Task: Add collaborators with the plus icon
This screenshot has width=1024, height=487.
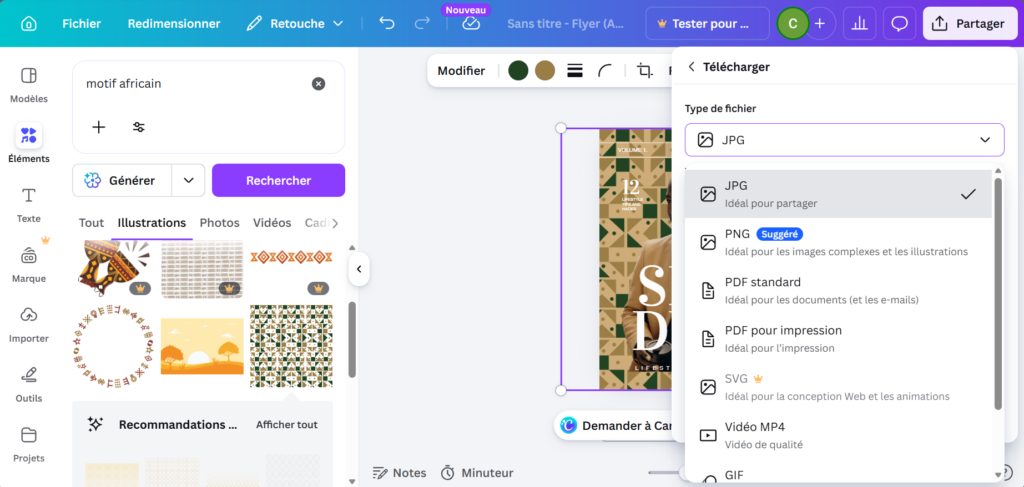Action: [x=820, y=24]
